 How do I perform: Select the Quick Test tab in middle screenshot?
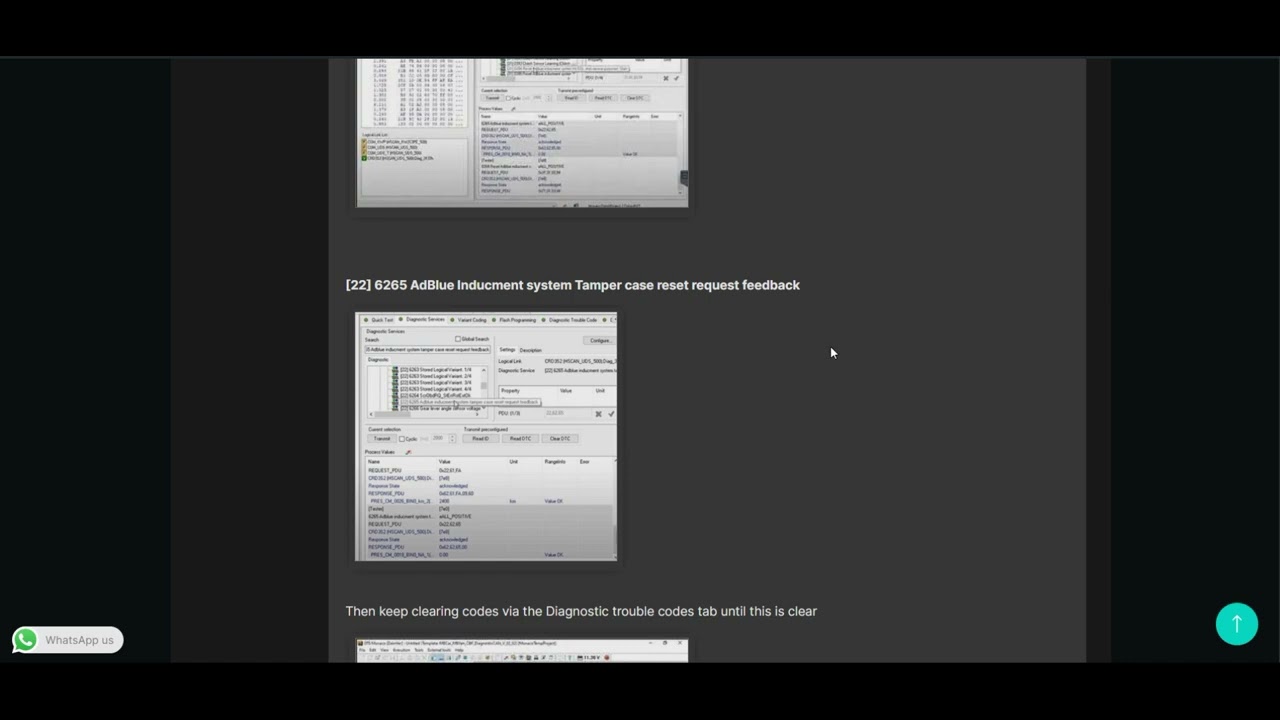tap(379, 320)
